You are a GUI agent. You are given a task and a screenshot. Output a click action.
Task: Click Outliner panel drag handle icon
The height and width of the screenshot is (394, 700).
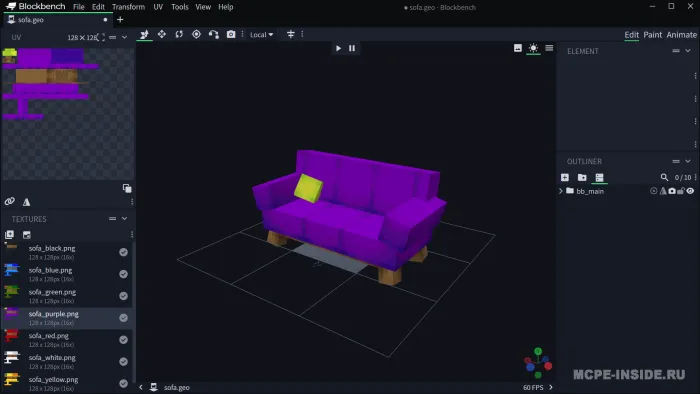click(676, 161)
